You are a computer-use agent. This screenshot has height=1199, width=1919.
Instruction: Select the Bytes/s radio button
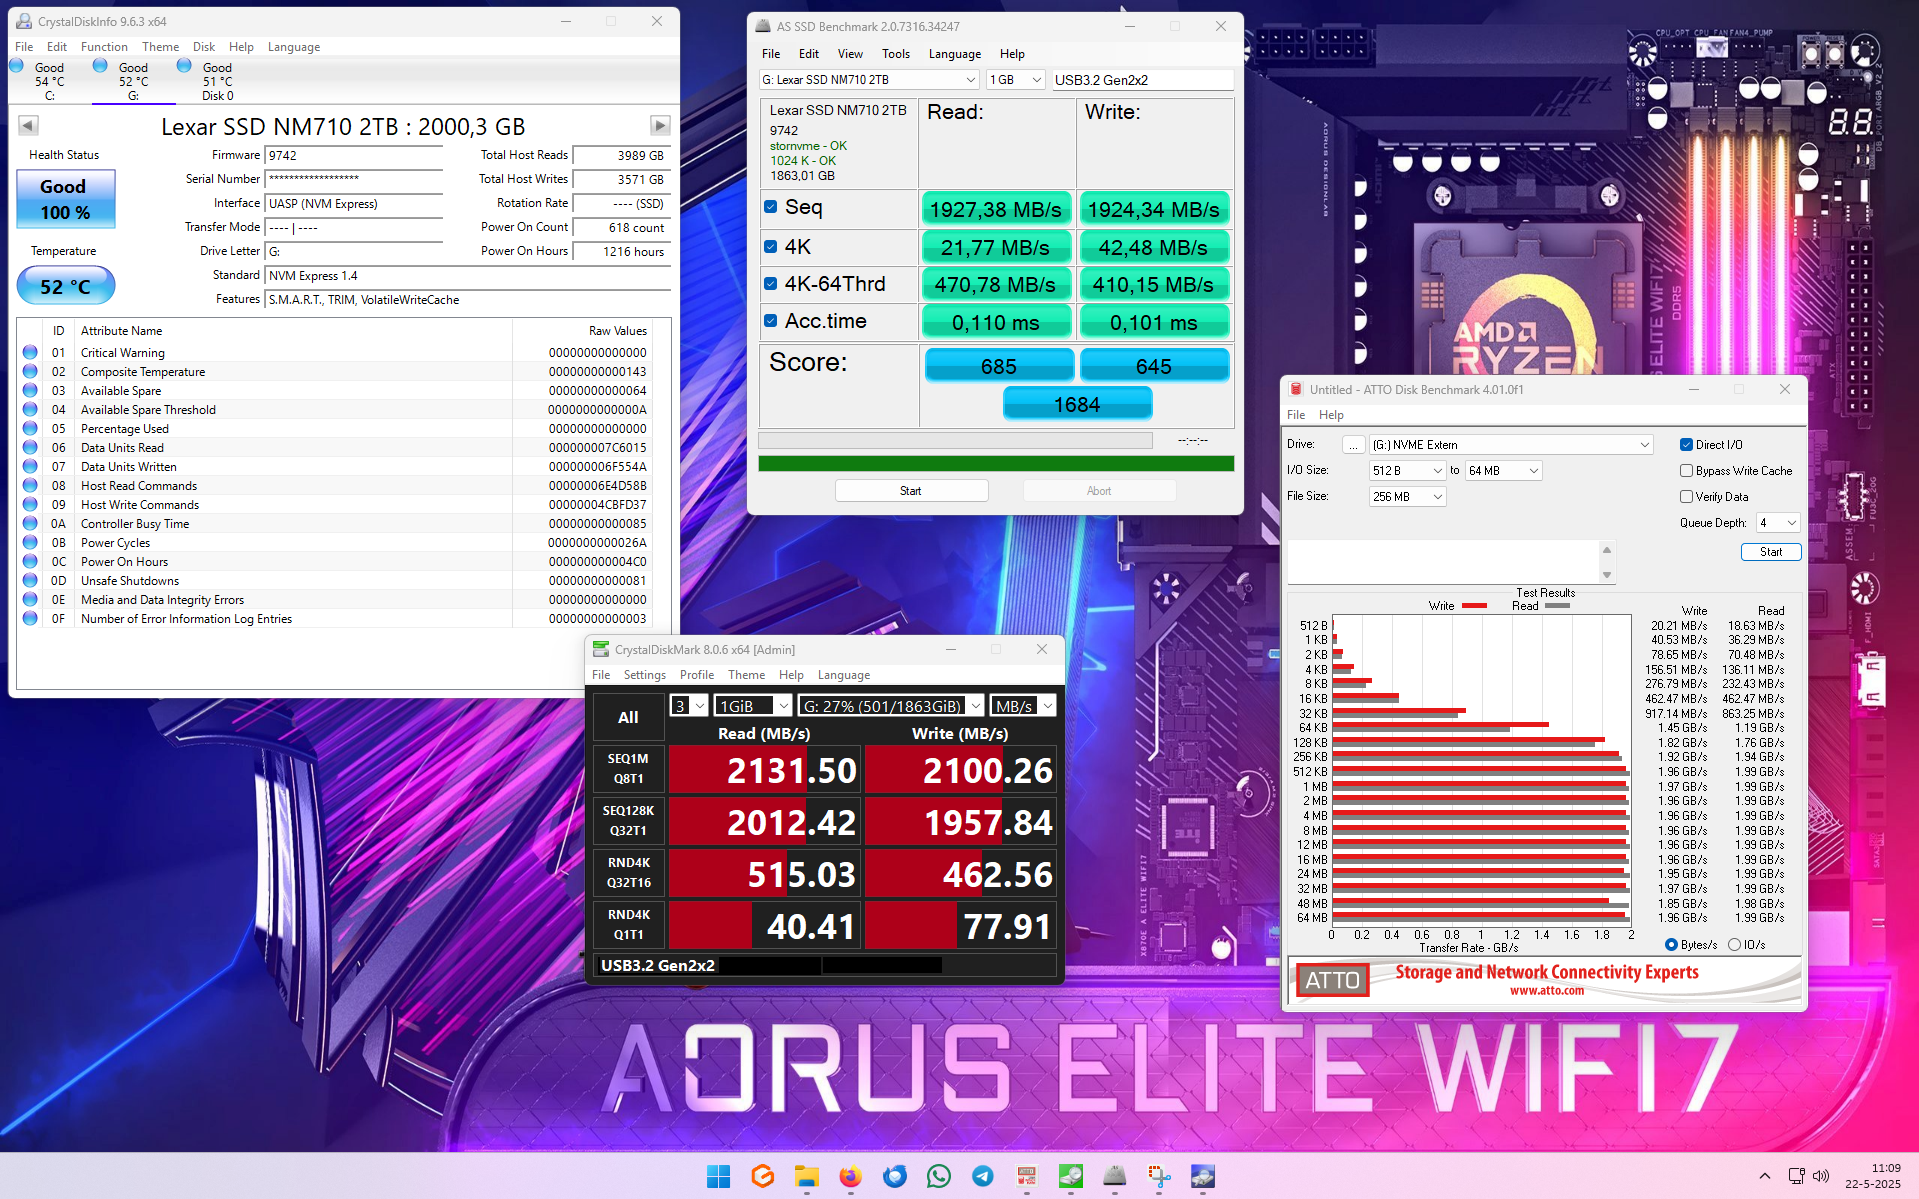pyautogui.click(x=1671, y=945)
